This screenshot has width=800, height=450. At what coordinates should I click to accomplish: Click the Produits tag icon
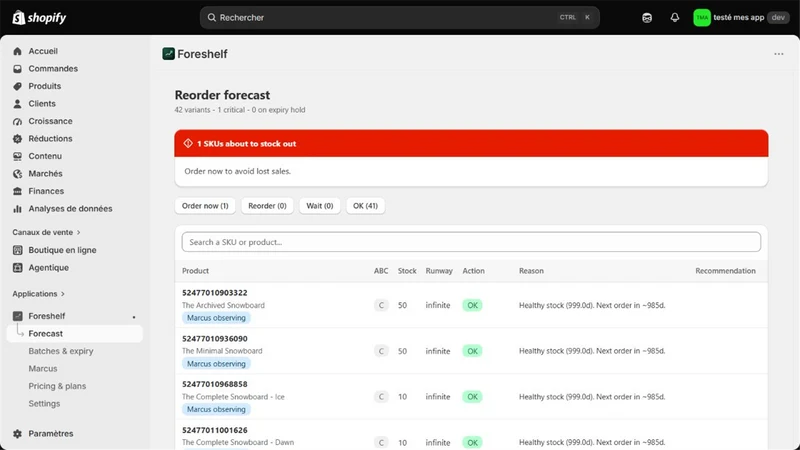coord(17,86)
